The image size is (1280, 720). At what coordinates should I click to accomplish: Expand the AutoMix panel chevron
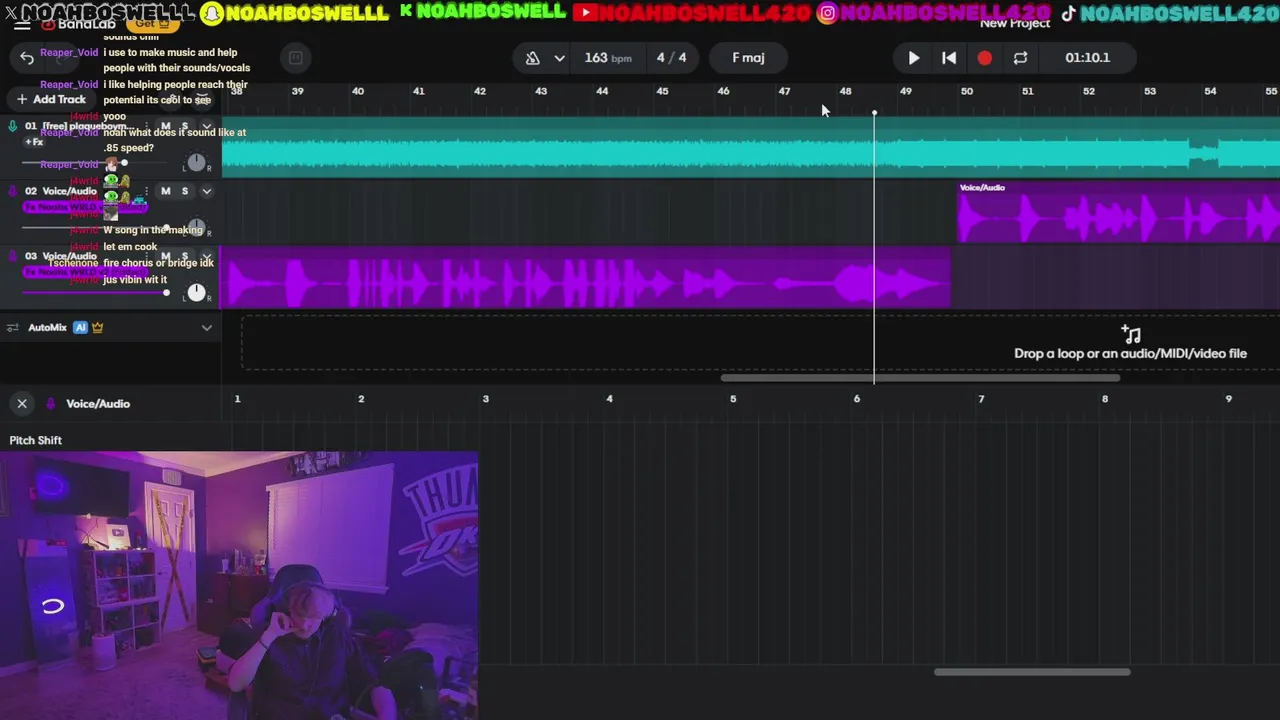coord(207,327)
